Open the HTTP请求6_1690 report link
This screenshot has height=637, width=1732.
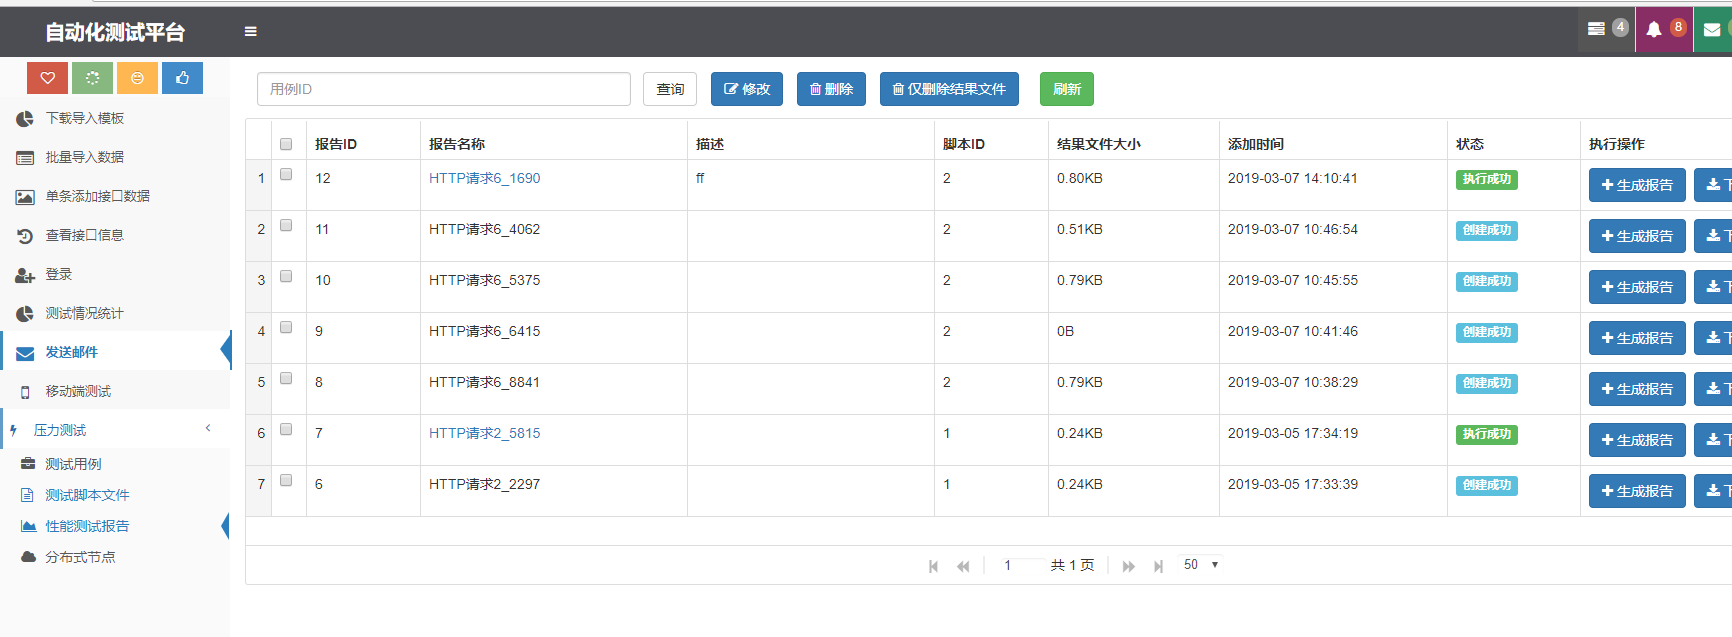[484, 178]
